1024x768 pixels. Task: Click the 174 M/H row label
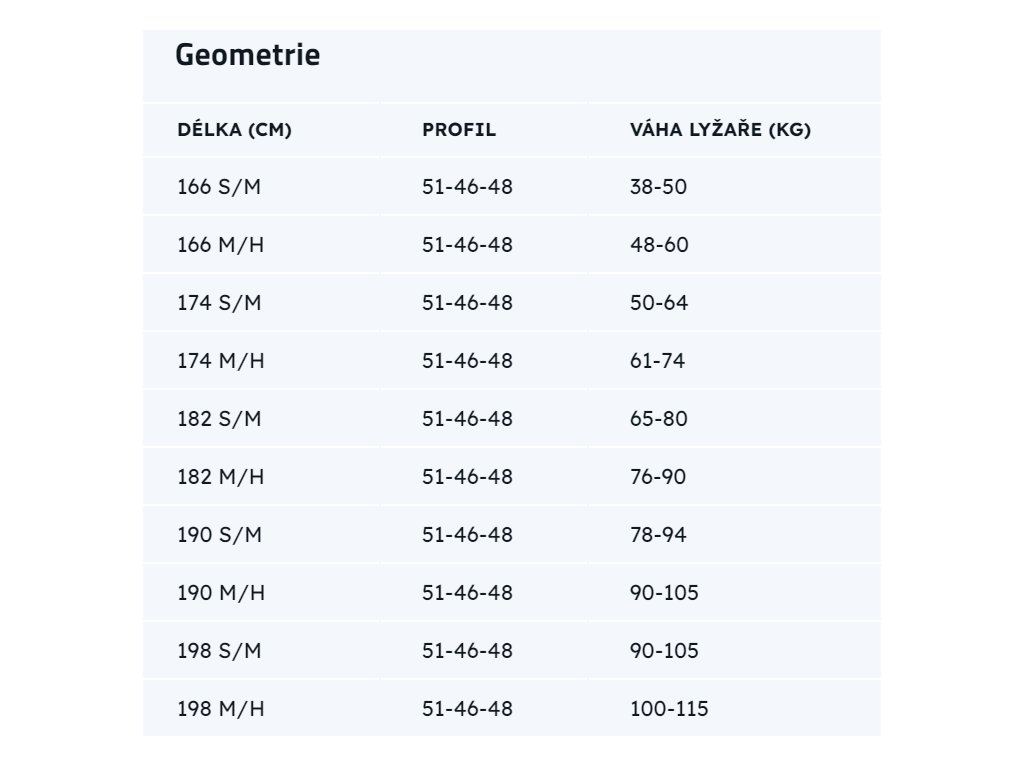[x=221, y=361]
